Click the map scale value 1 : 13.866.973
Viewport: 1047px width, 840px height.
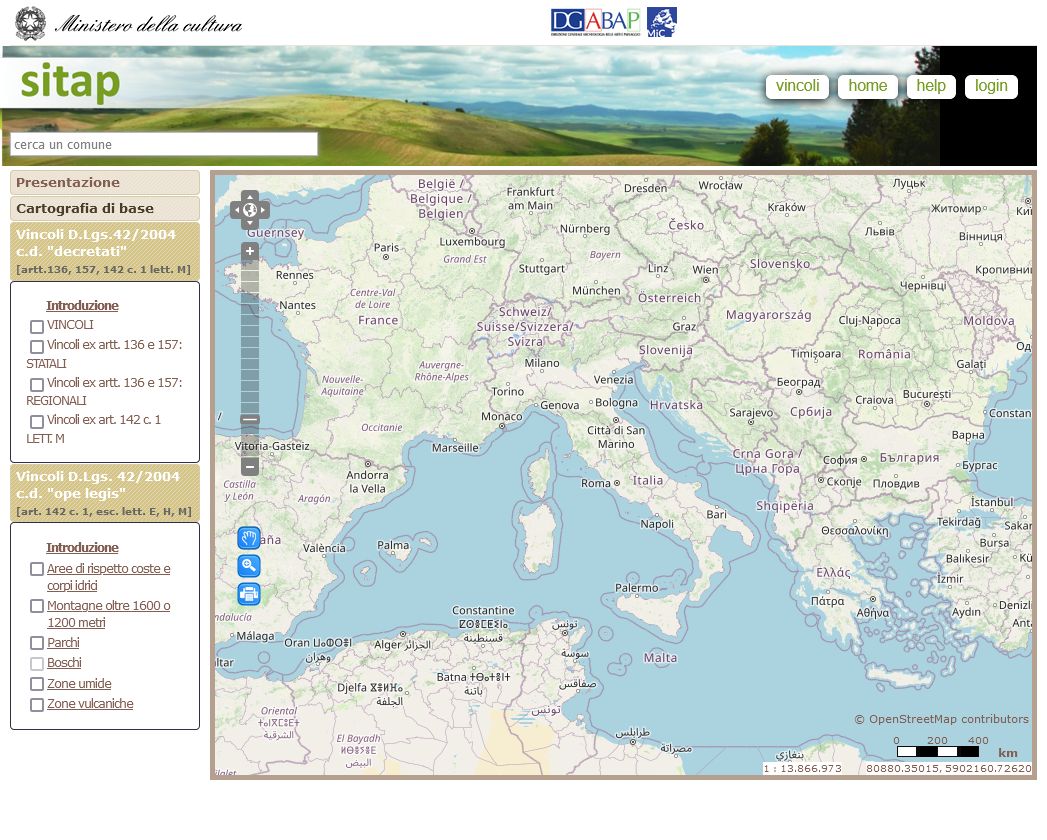pyautogui.click(x=802, y=769)
